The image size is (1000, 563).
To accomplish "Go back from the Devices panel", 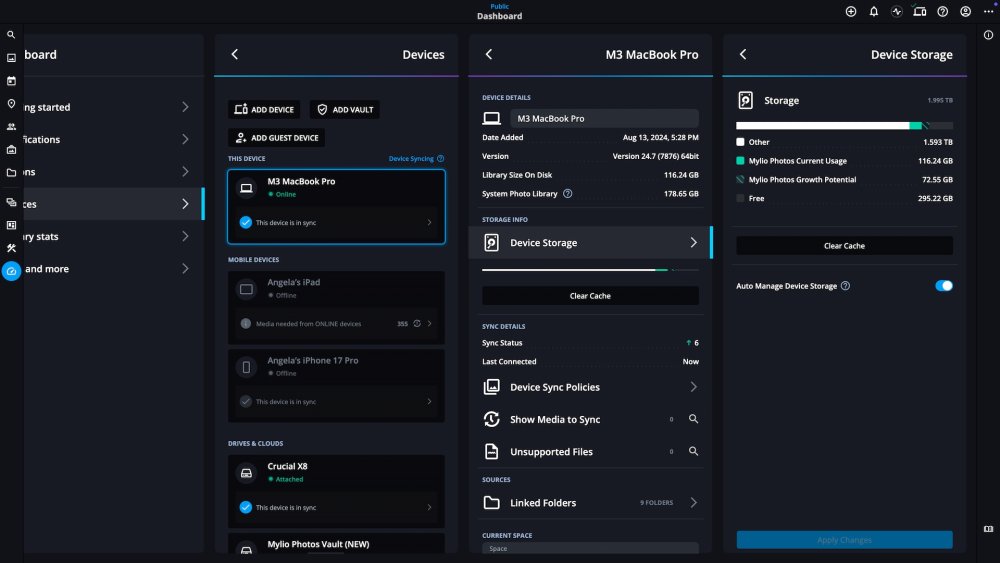I will pyautogui.click(x=235, y=54).
